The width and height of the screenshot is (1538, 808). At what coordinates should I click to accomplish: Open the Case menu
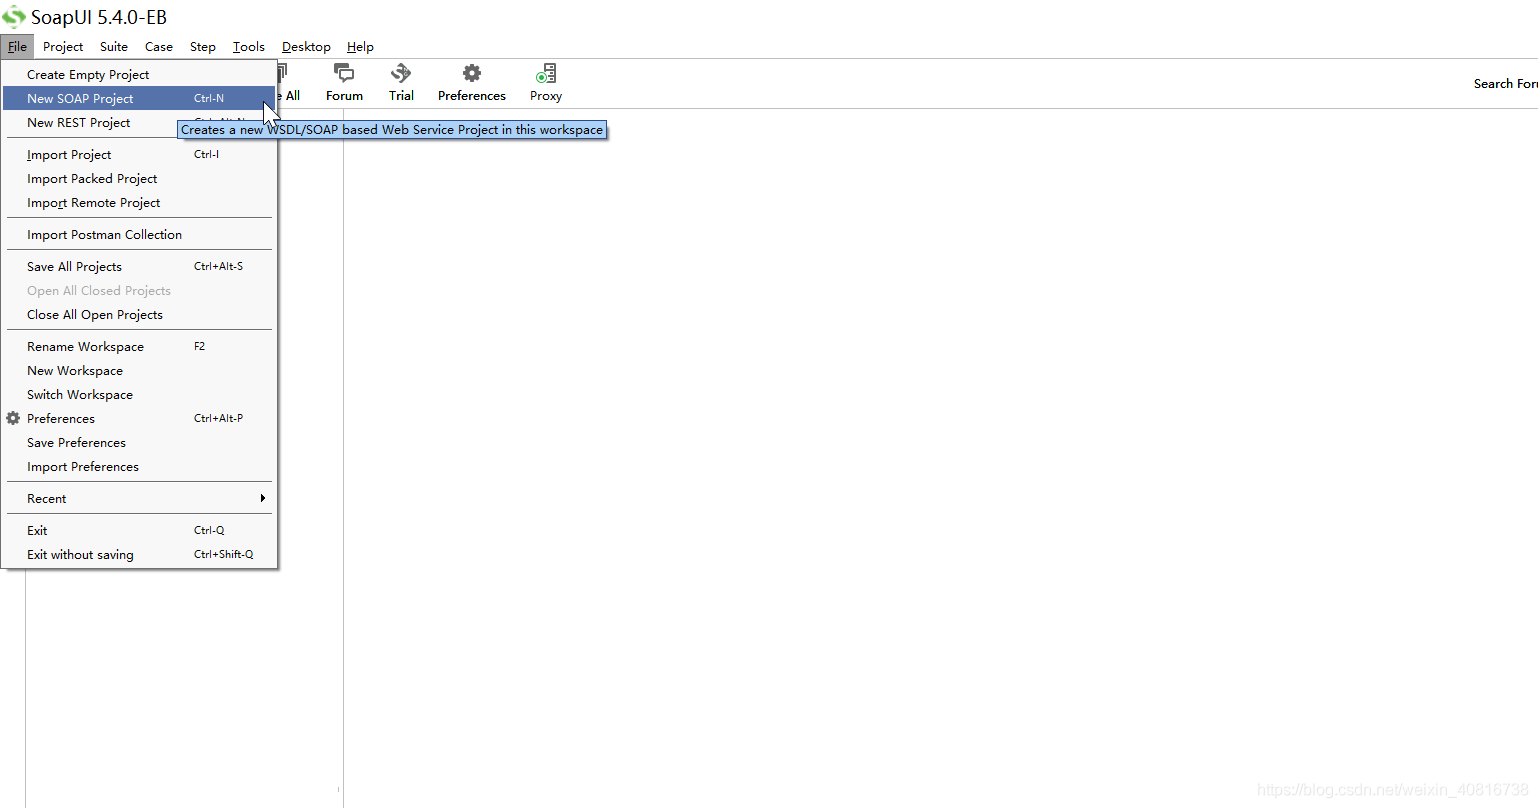158,47
